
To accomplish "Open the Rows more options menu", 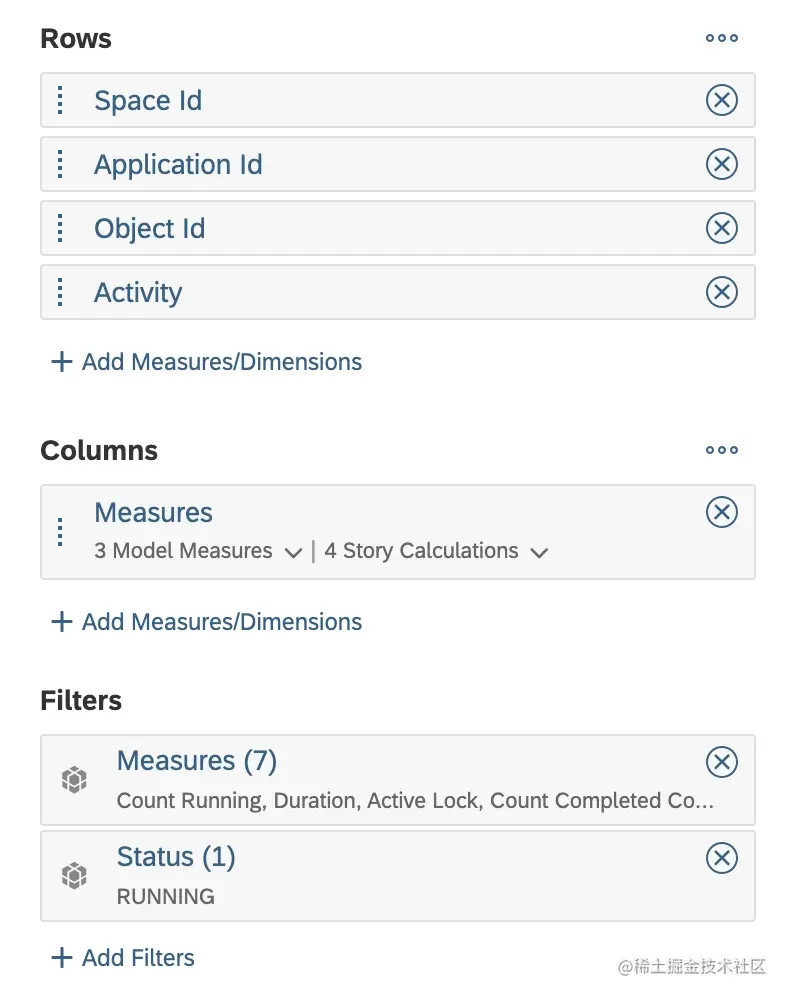I will click(721, 39).
